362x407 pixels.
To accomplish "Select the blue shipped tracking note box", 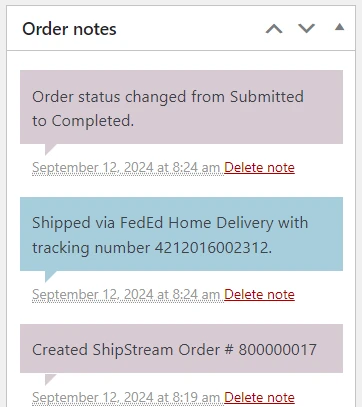I will tap(181, 234).
